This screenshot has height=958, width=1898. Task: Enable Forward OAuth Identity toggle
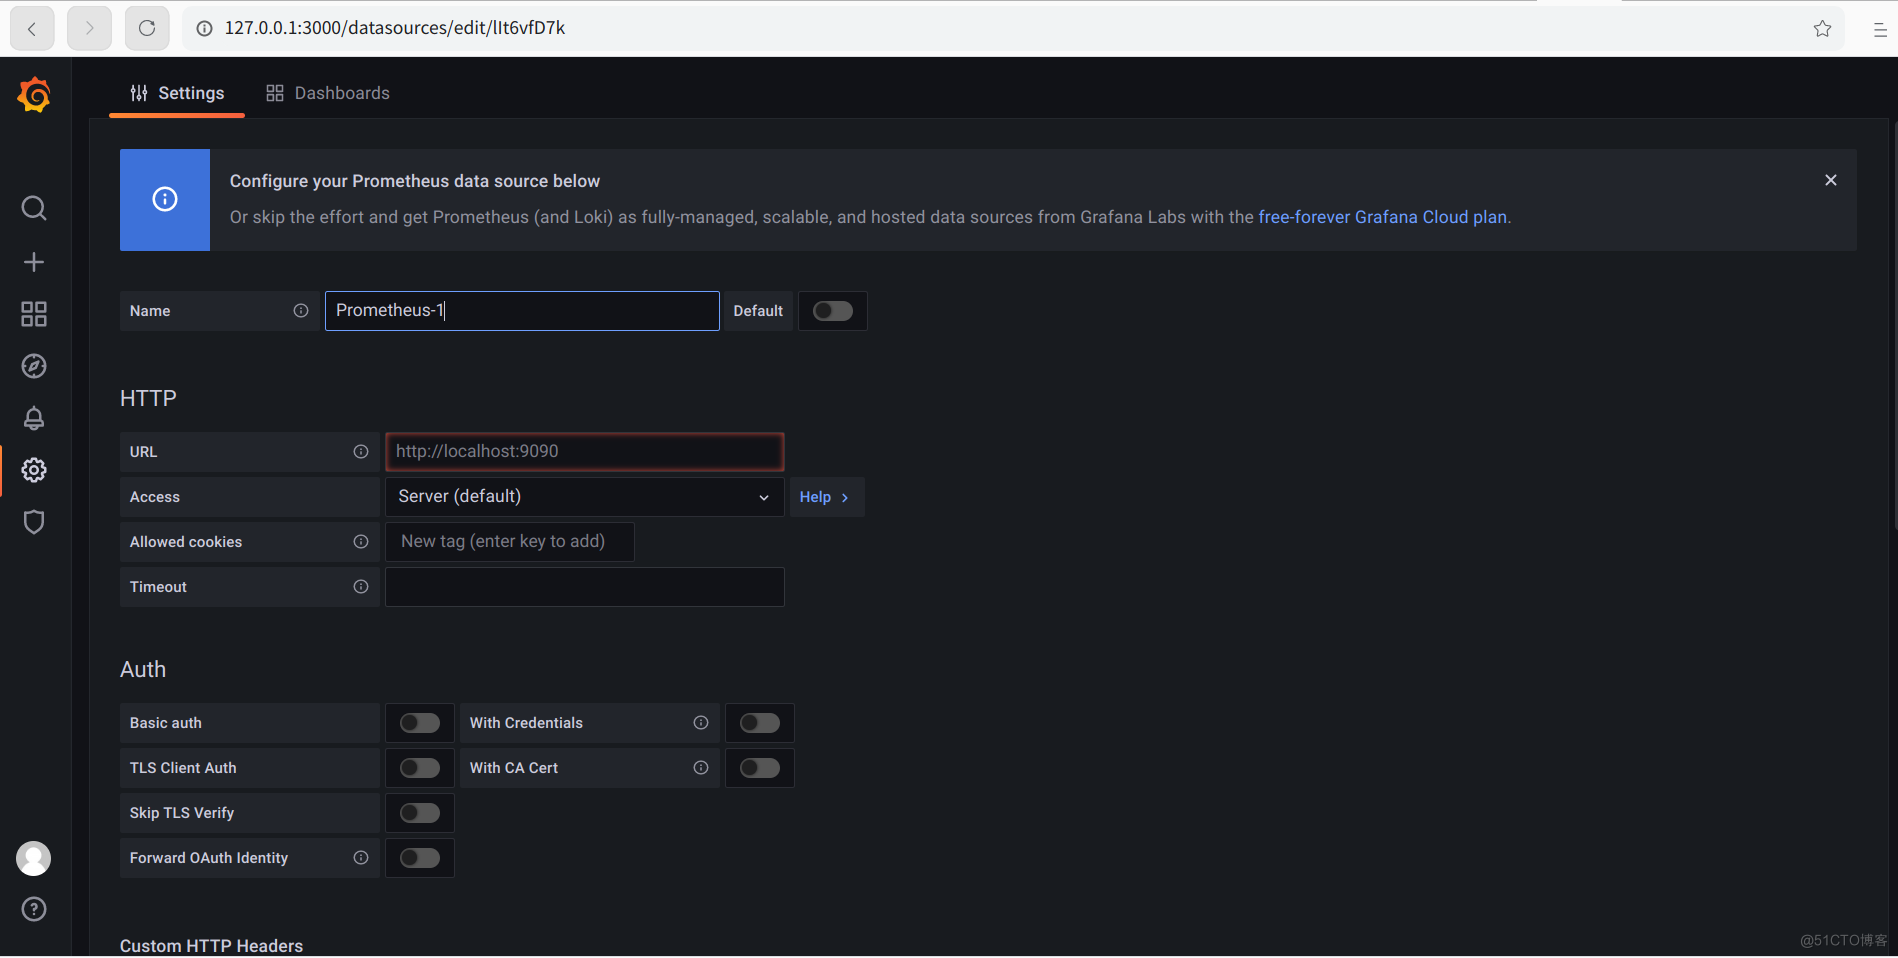pos(420,858)
